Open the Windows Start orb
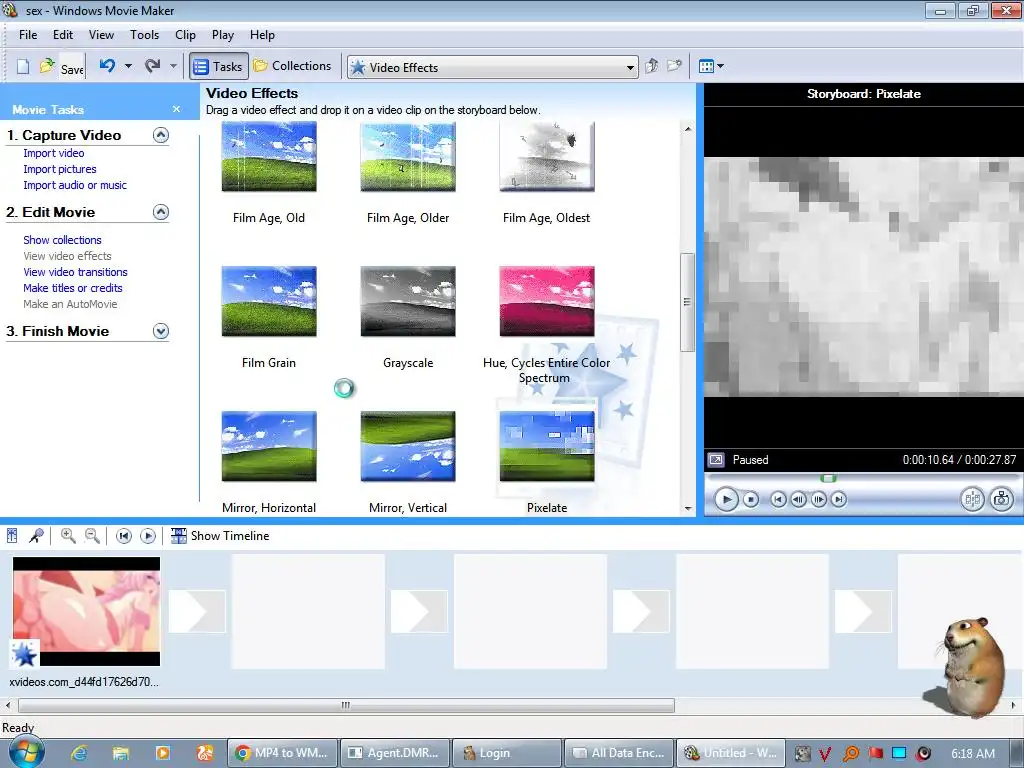This screenshot has height=768, width=1024. [25, 752]
